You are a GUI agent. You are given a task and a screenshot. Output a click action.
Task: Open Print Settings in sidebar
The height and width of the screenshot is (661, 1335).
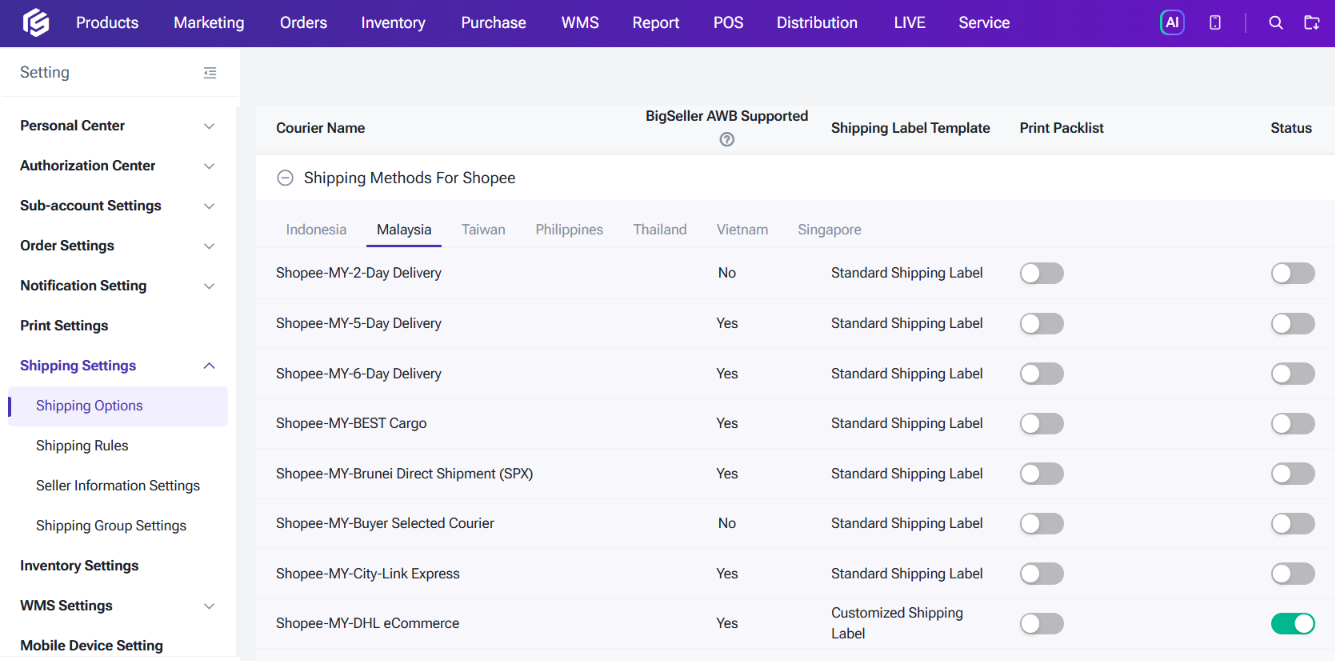64,326
